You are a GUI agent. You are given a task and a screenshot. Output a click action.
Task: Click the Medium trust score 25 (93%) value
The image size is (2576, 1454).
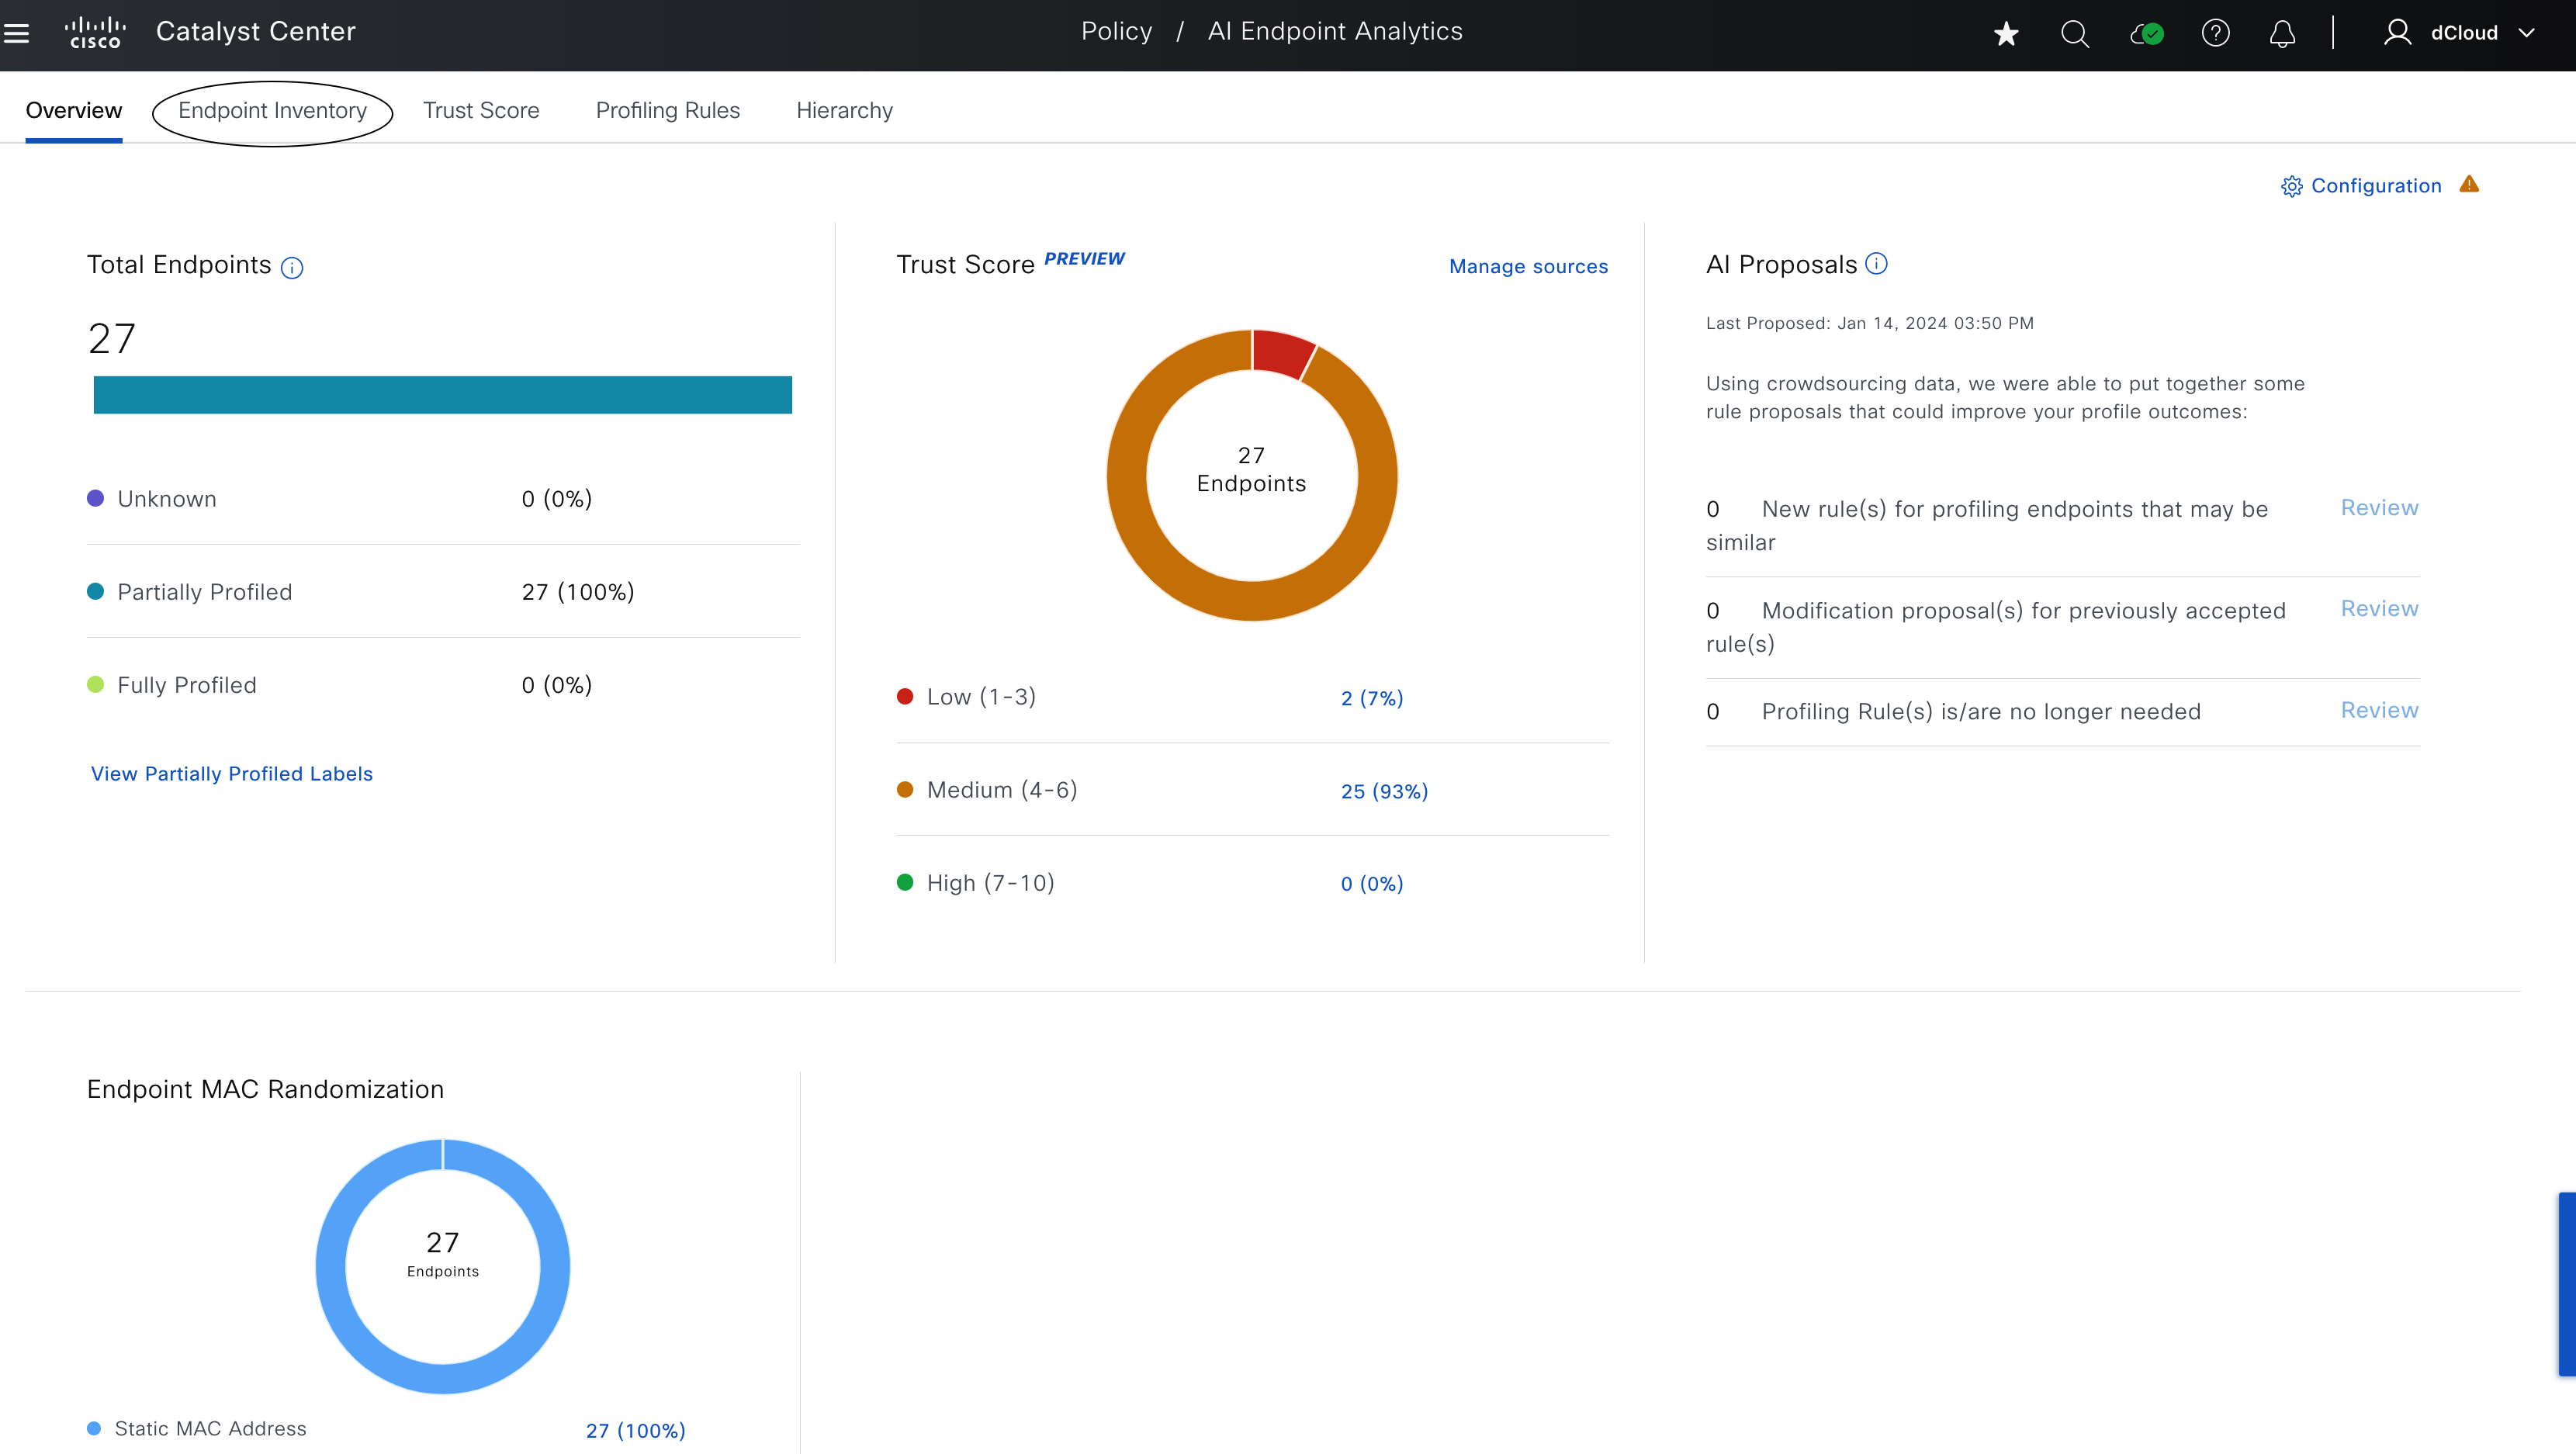point(1384,791)
